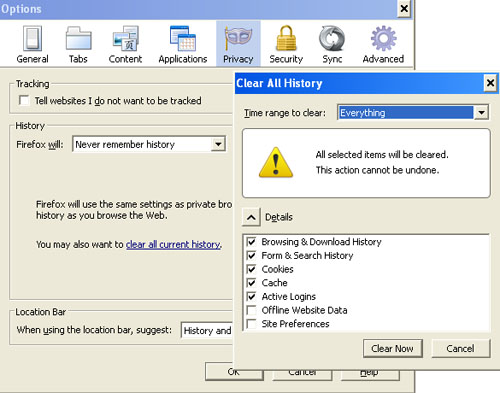This screenshot has width=500, height=393.
Task: Open the Tabs options panel
Action: [x=78, y=45]
